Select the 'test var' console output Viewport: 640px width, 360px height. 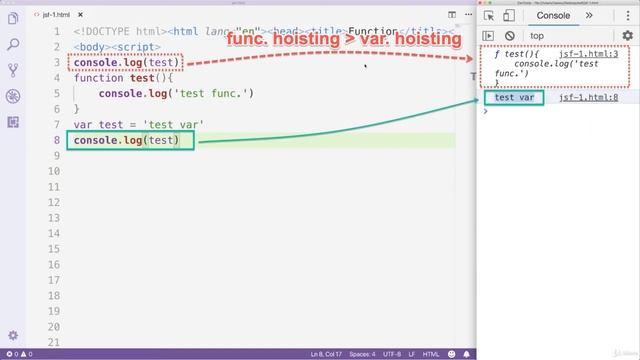point(514,98)
